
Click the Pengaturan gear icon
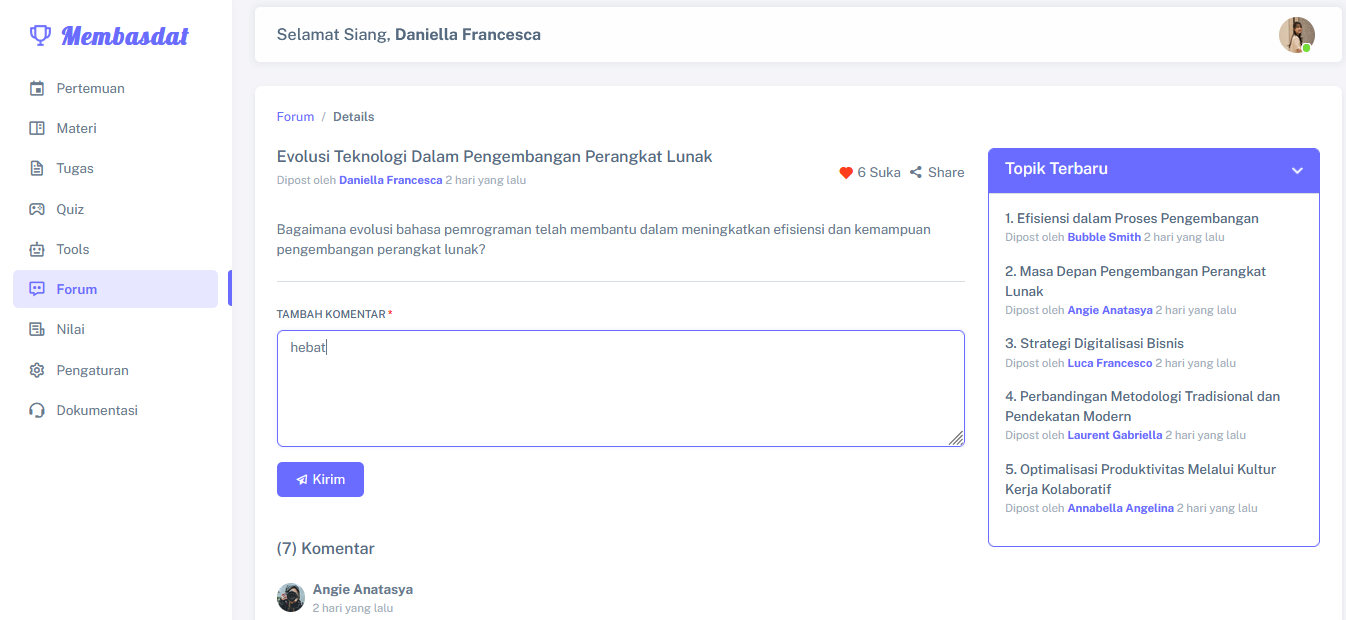37,370
